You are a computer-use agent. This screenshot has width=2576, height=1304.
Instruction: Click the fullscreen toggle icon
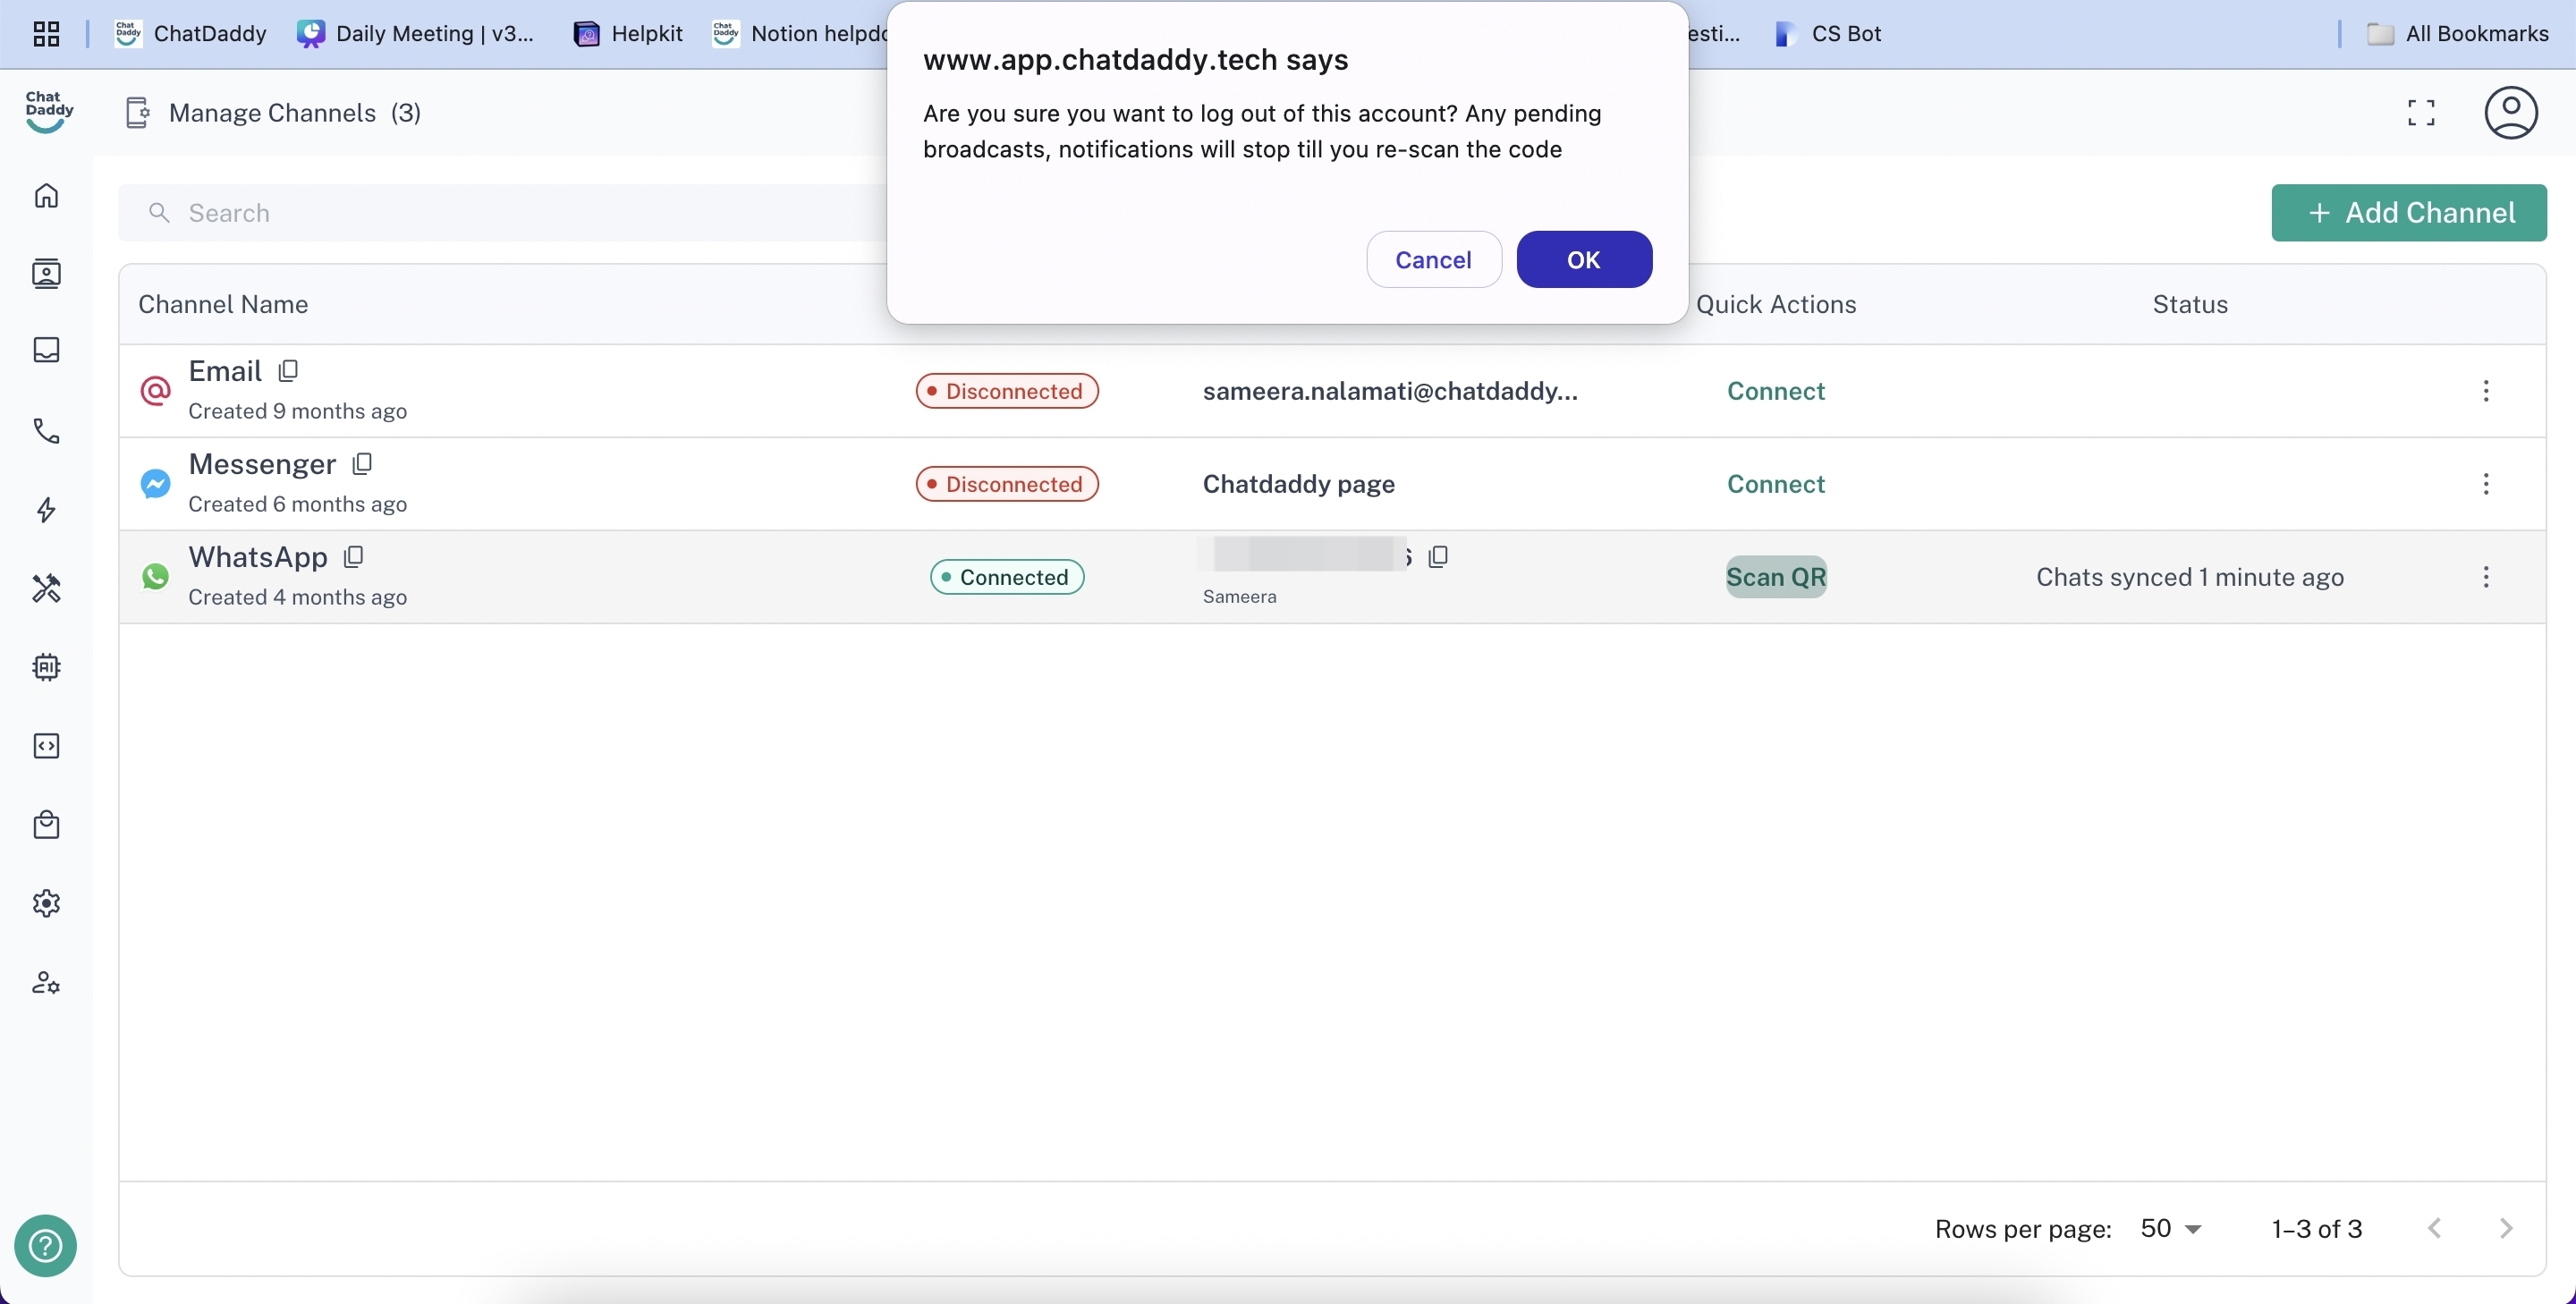pyautogui.click(x=2420, y=113)
